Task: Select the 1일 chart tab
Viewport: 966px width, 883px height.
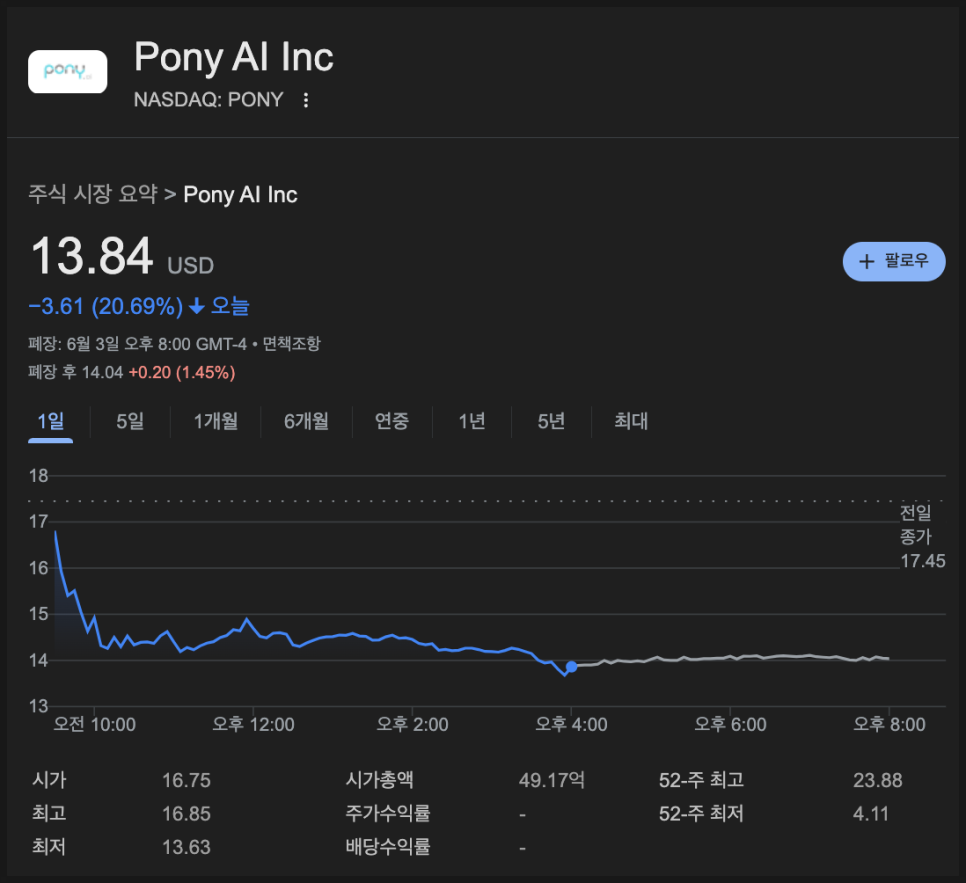Action: point(51,421)
